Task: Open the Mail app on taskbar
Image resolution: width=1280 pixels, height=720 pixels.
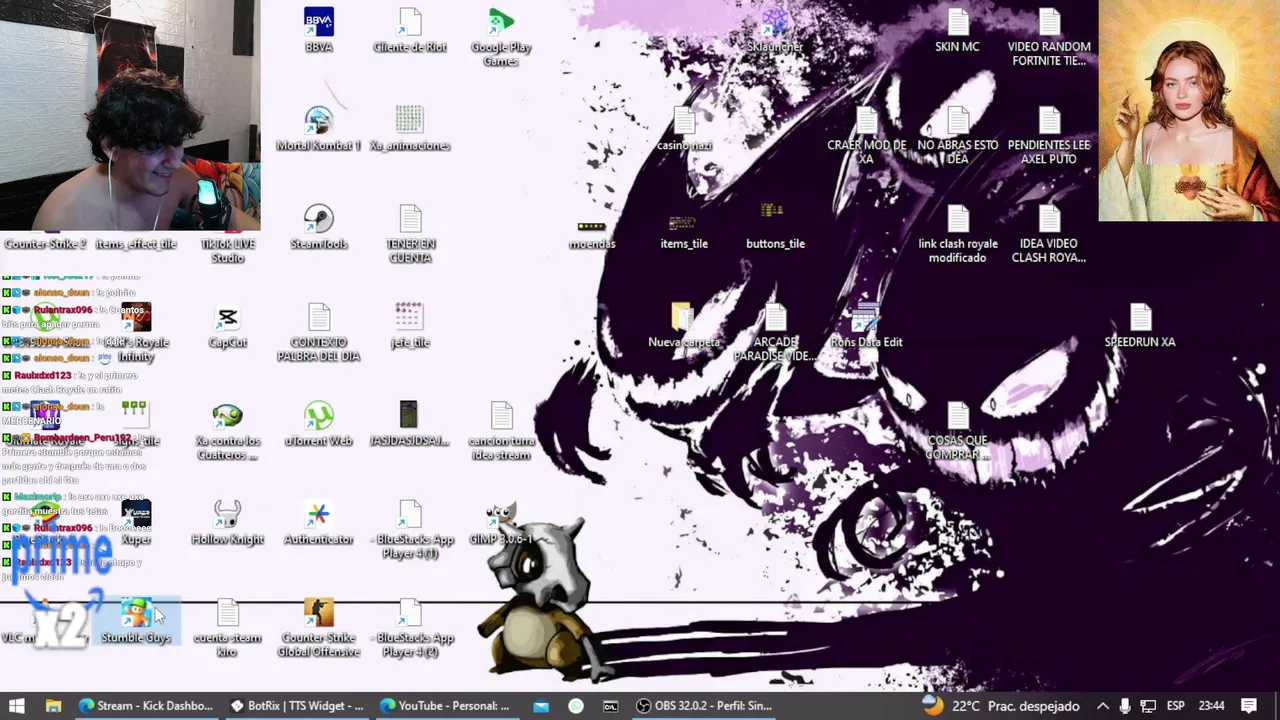Action: pos(541,705)
